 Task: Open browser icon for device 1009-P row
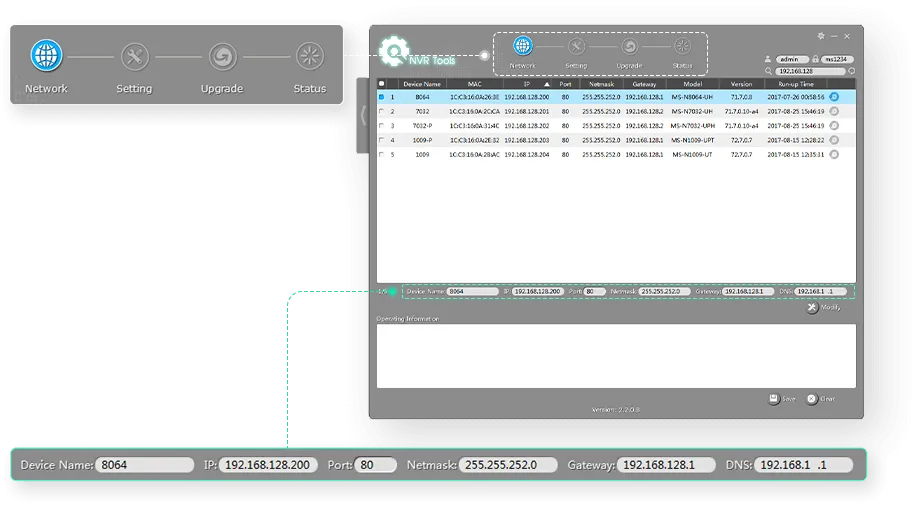[835, 140]
